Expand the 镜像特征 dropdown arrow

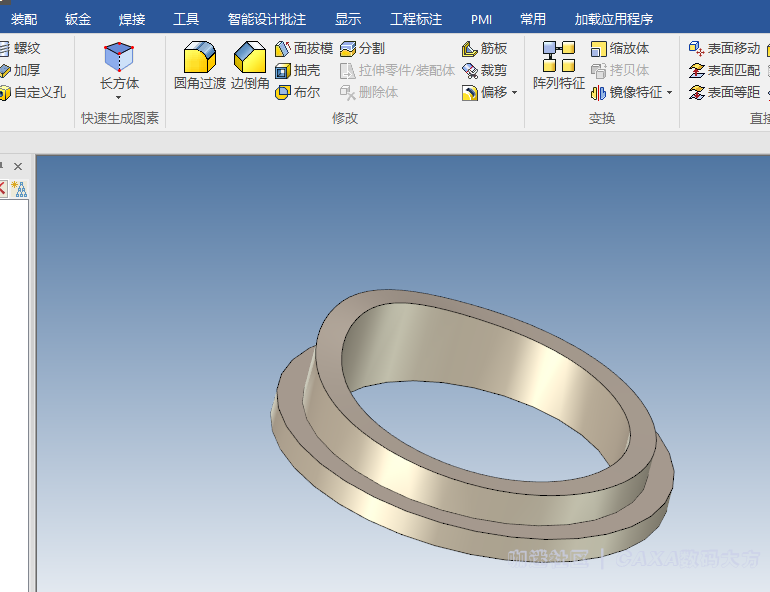tap(669, 93)
